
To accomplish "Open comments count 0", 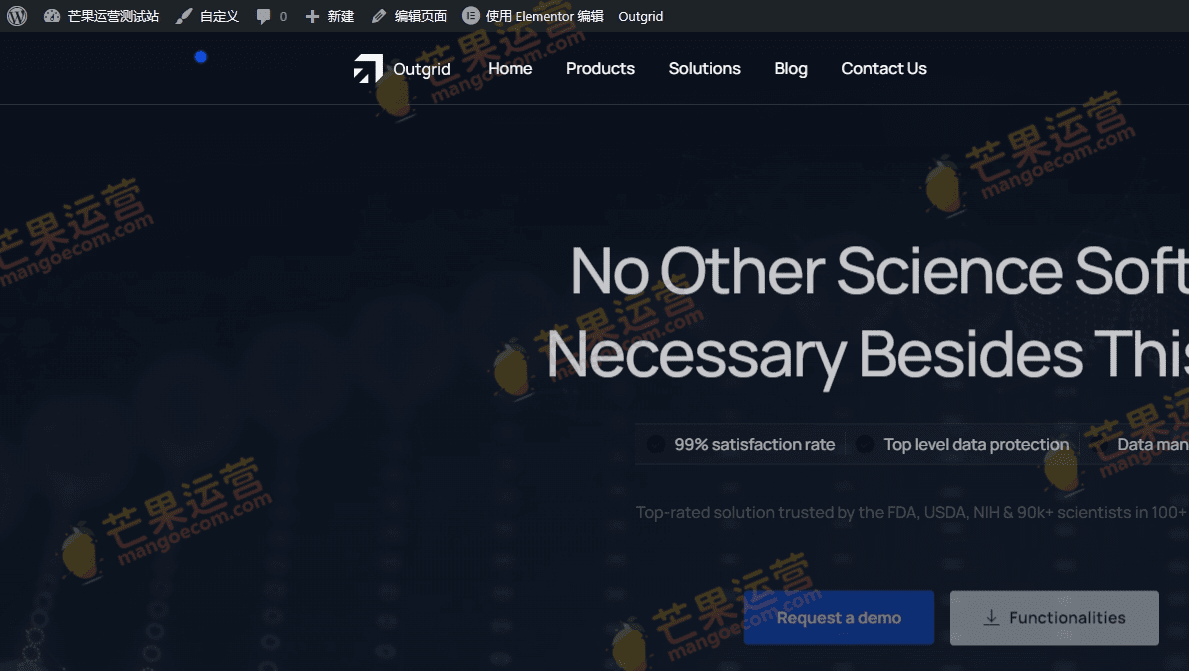I will point(284,17).
